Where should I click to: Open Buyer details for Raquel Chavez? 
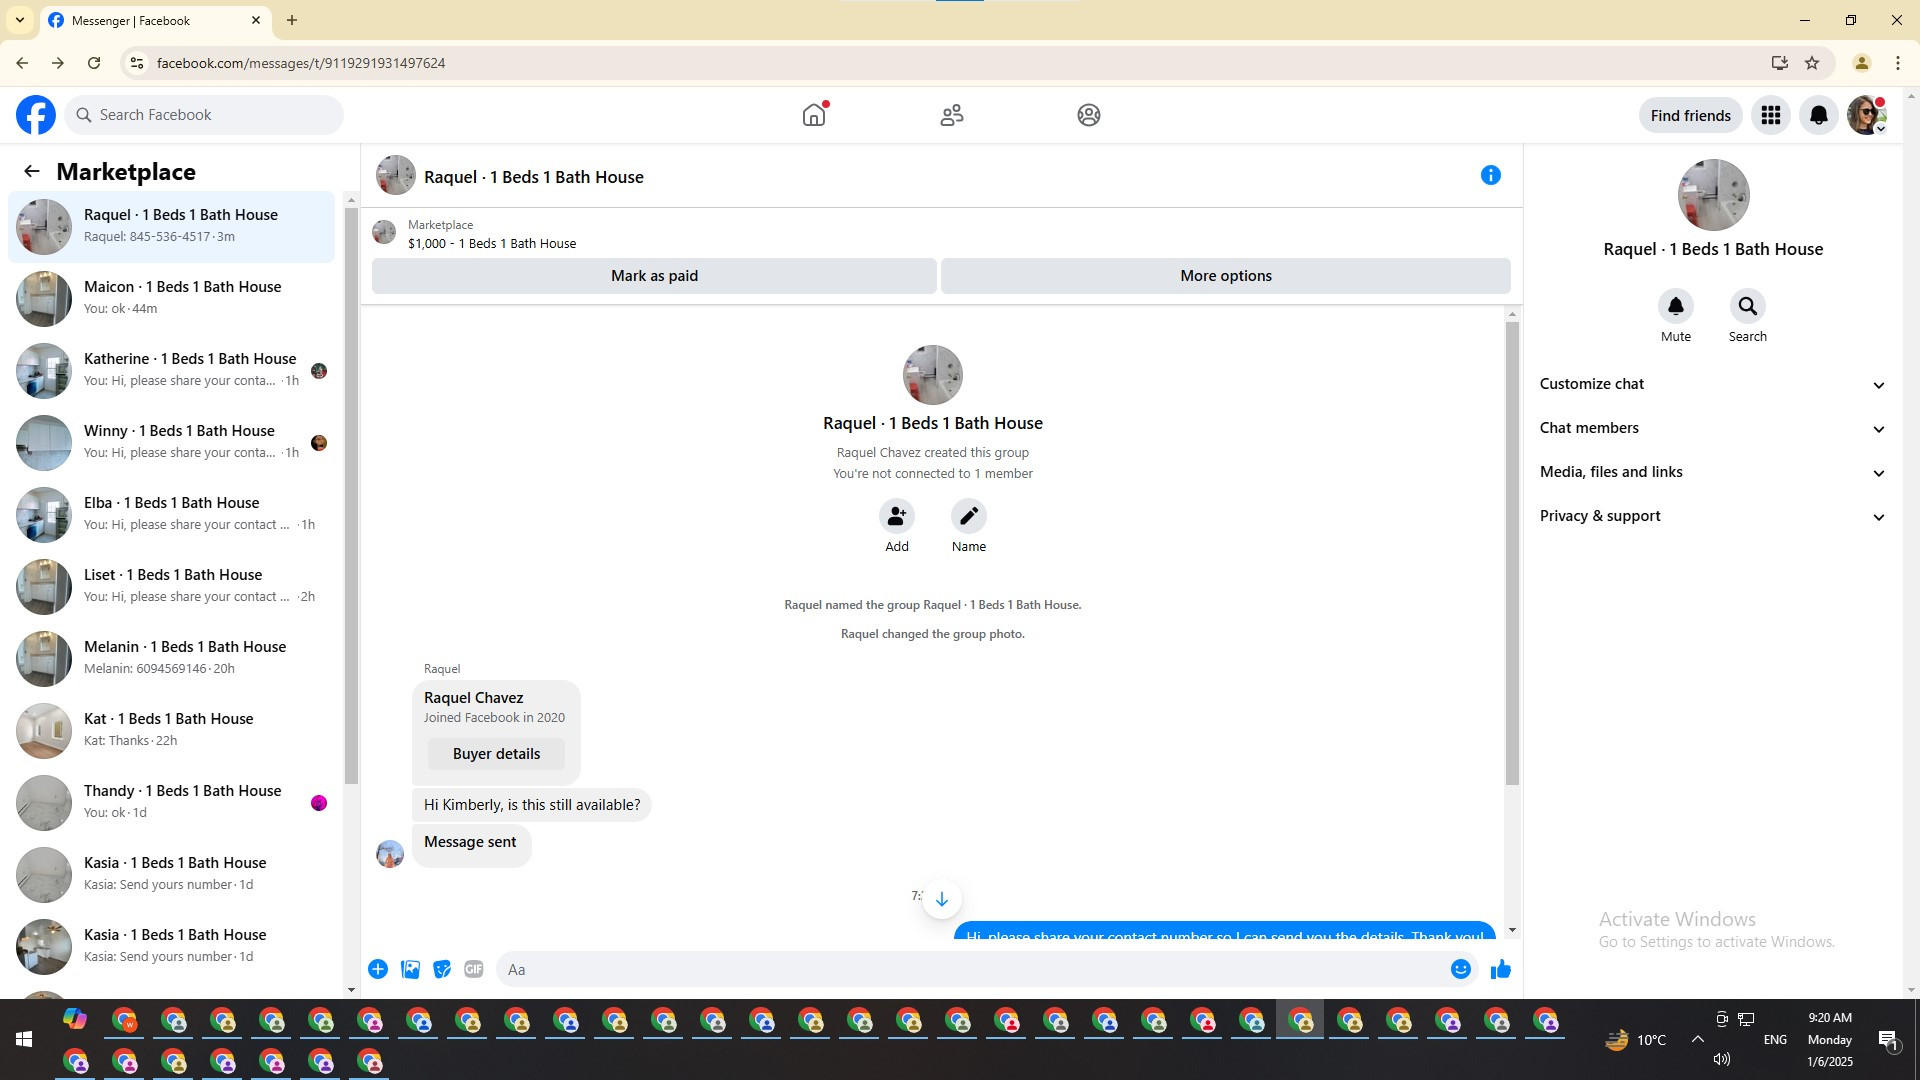[x=496, y=754]
